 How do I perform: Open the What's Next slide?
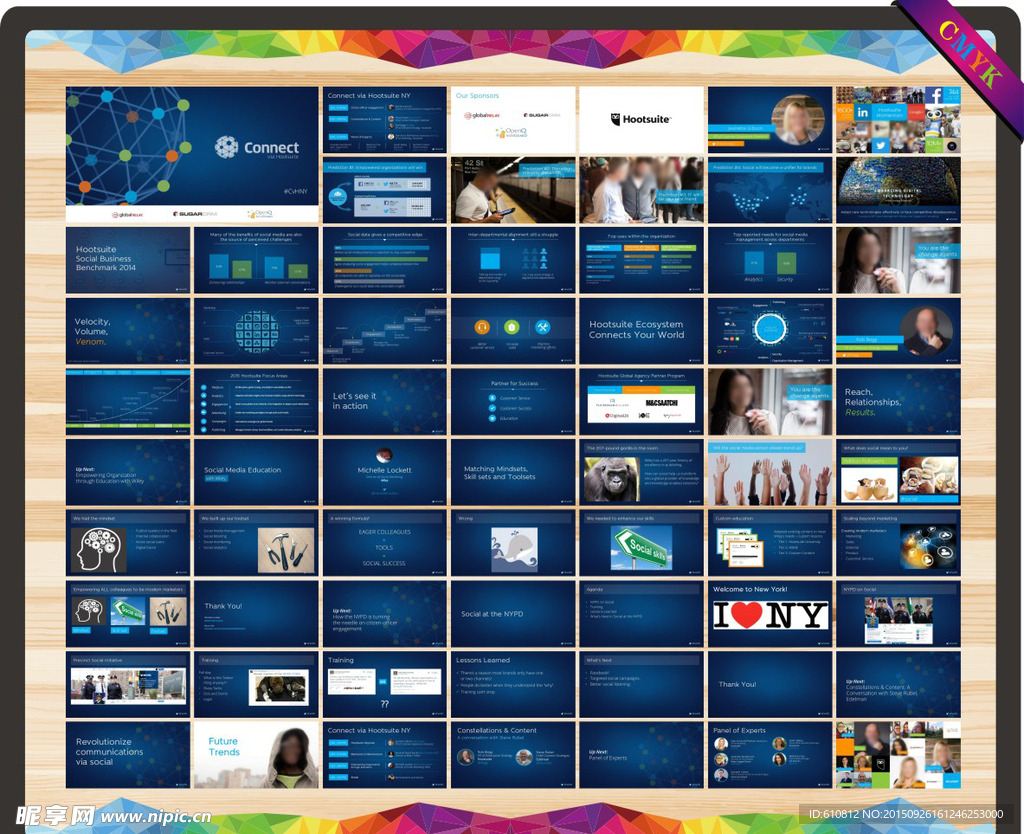(641, 684)
